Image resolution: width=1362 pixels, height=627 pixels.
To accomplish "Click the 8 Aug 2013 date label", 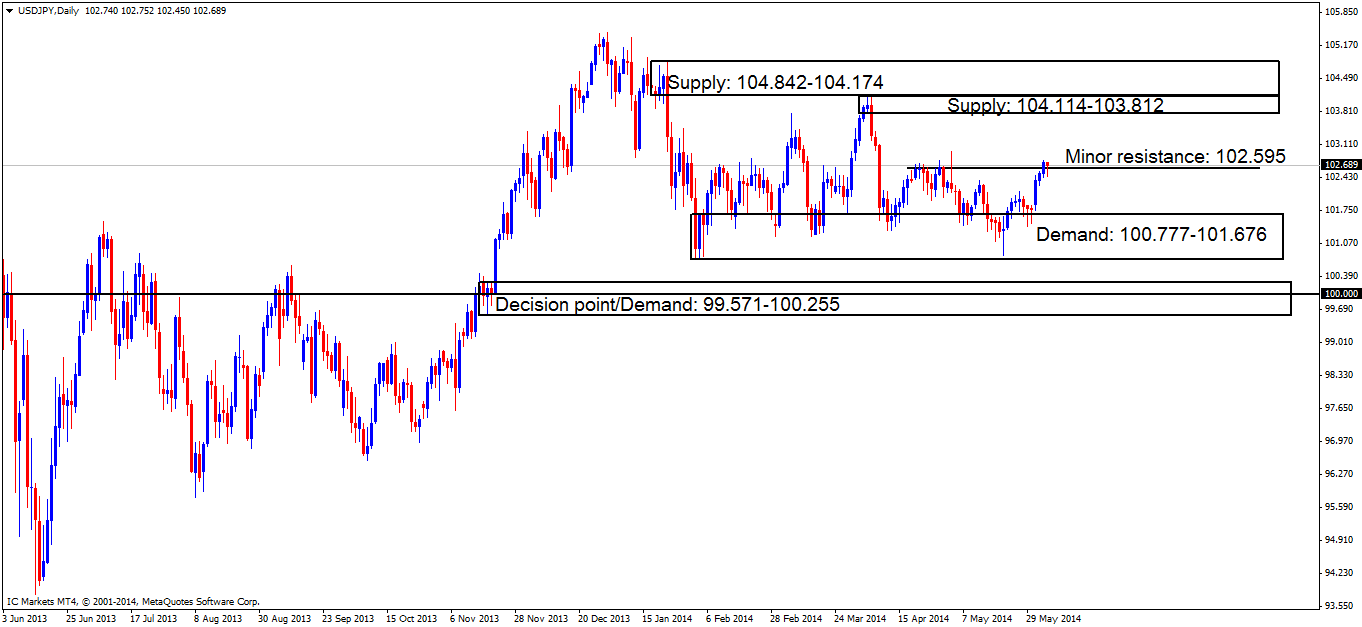I will tap(218, 619).
